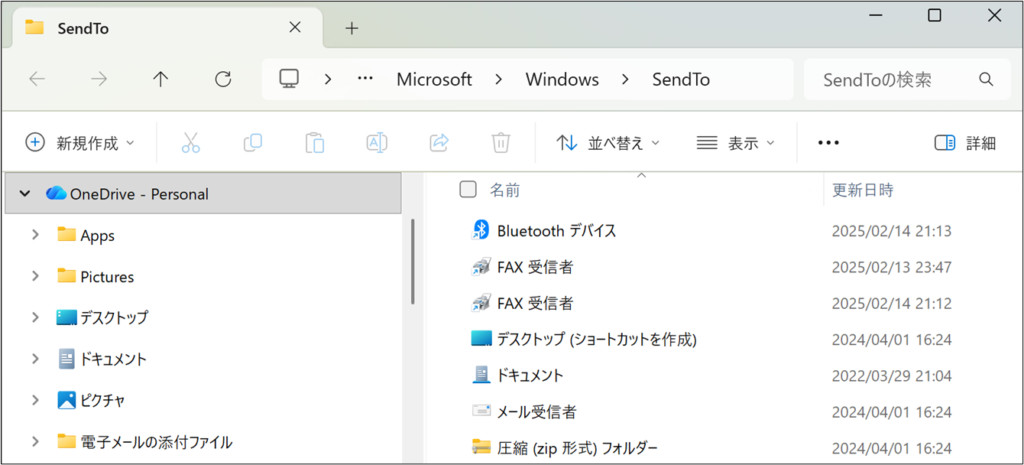
Task: Open the See more ellipsis menu
Action: coord(828,143)
